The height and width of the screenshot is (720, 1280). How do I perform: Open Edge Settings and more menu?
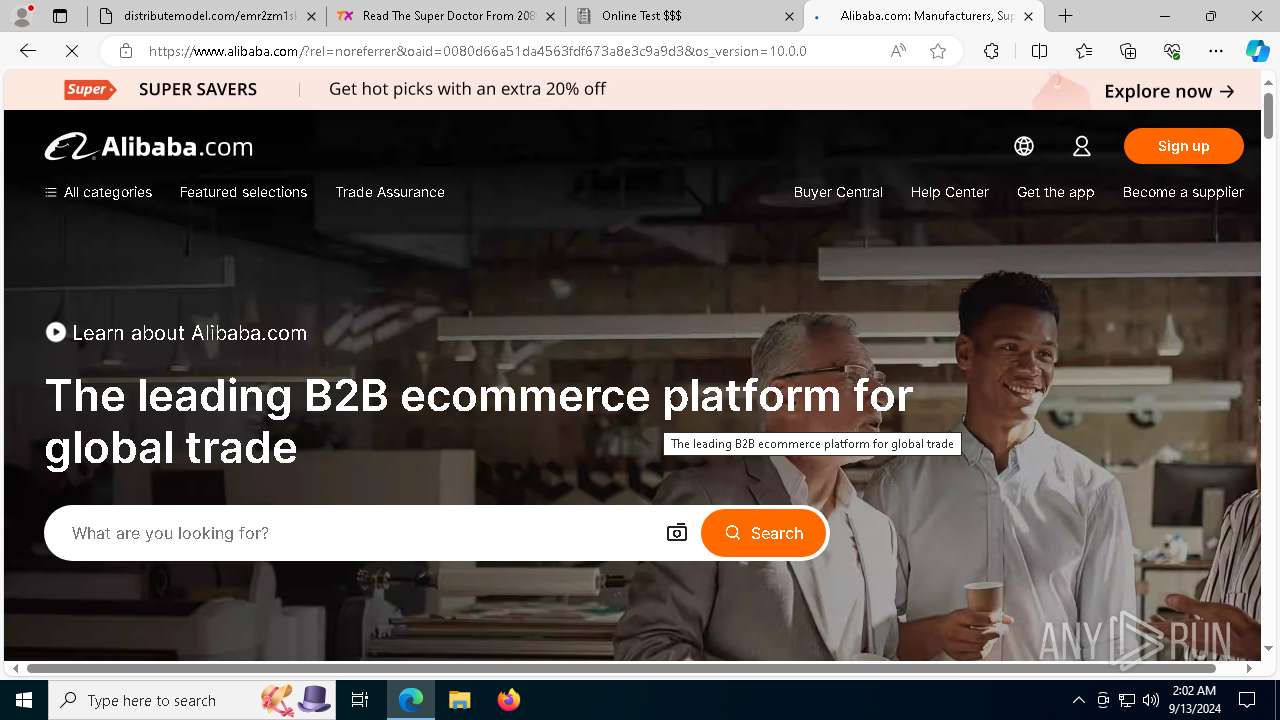click(x=1216, y=51)
